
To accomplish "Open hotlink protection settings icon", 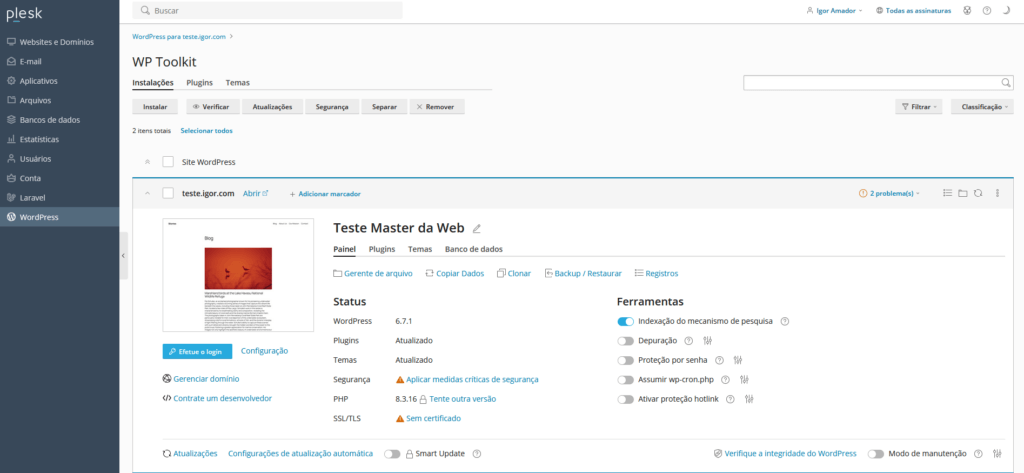I will point(750,399).
